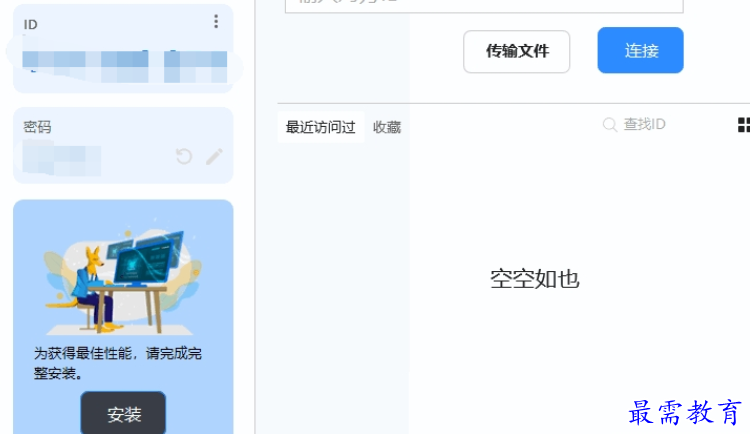Edit the password using the pencil icon
Image resolution: width=750 pixels, height=444 pixels.
[x=214, y=156]
